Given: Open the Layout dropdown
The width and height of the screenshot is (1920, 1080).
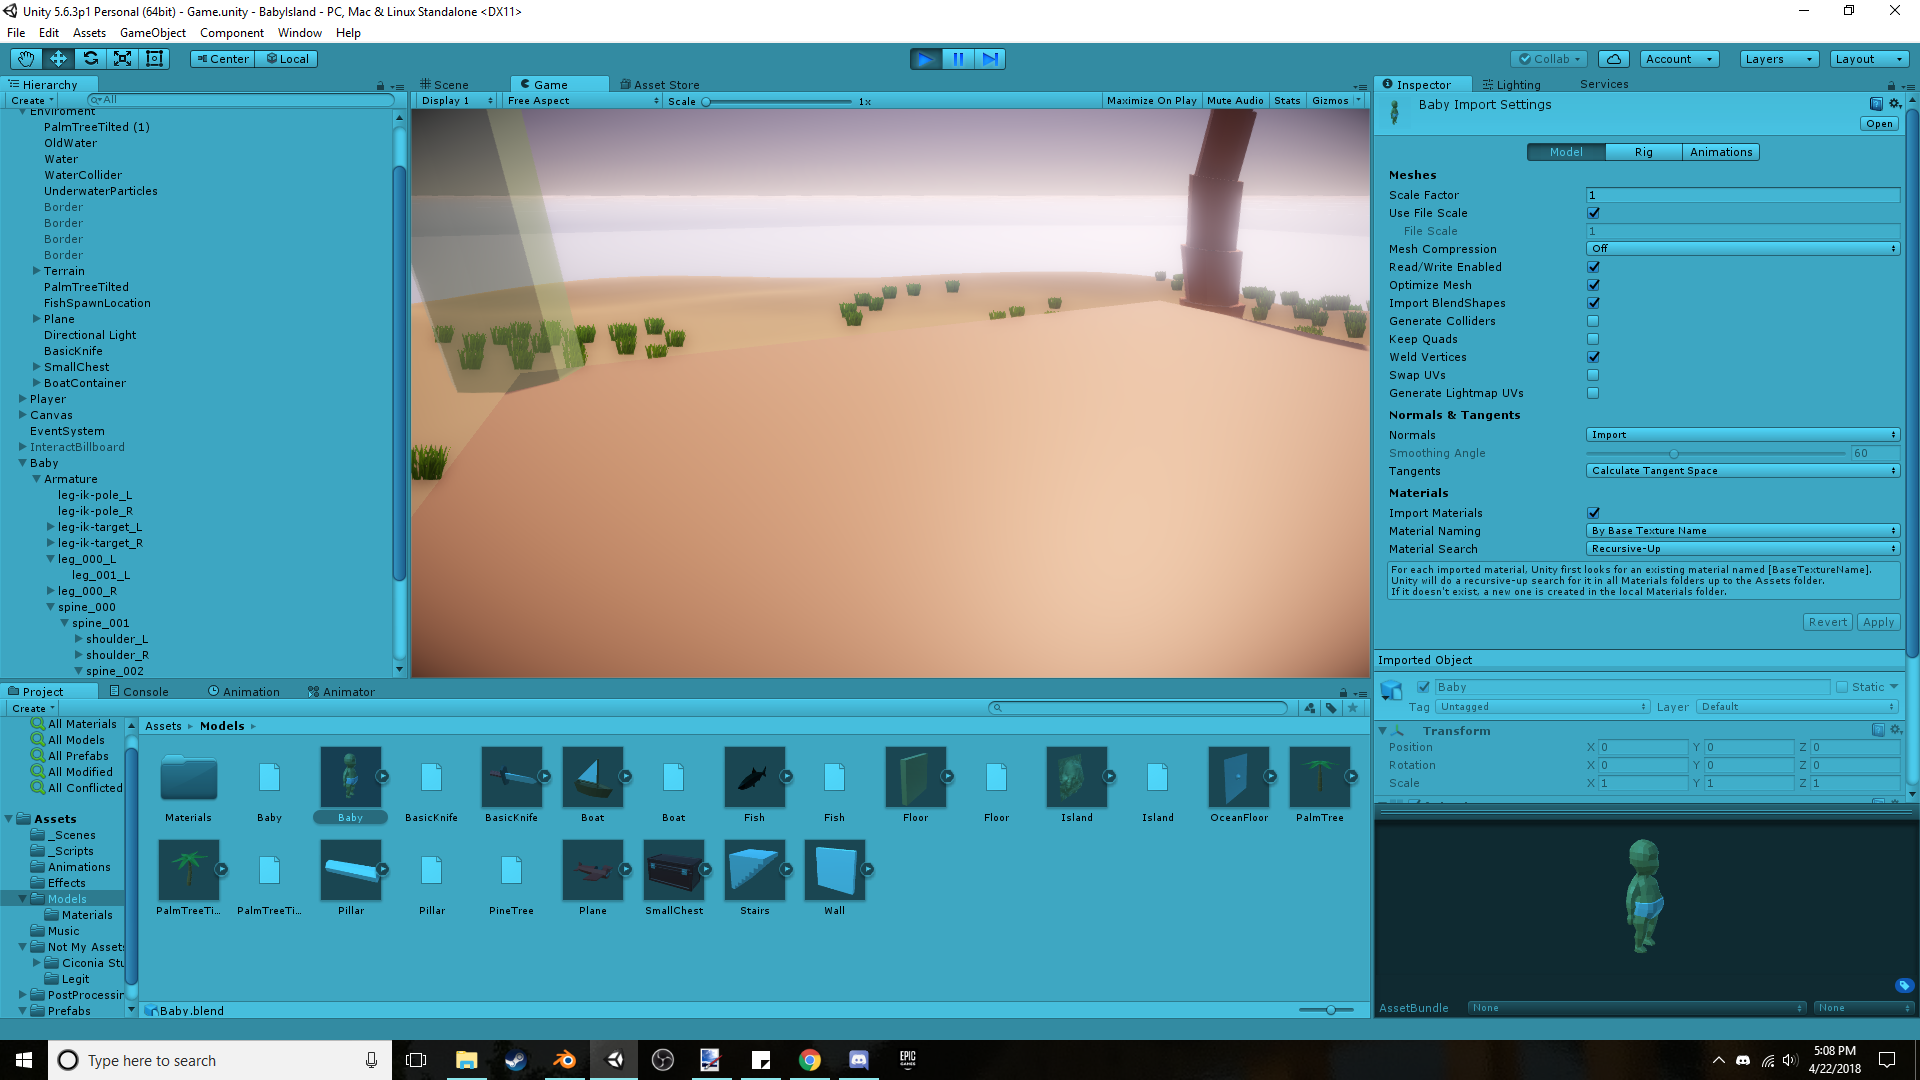Looking at the screenshot, I should 1868,59.
